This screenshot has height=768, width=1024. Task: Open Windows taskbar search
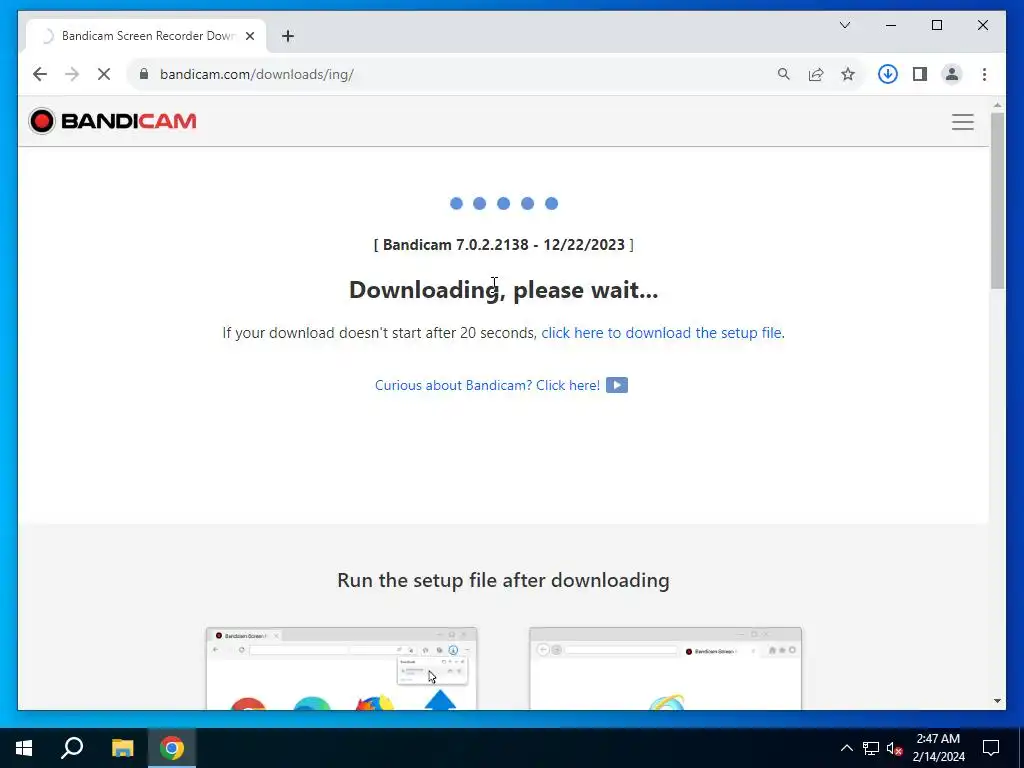[x=72, y=748]
